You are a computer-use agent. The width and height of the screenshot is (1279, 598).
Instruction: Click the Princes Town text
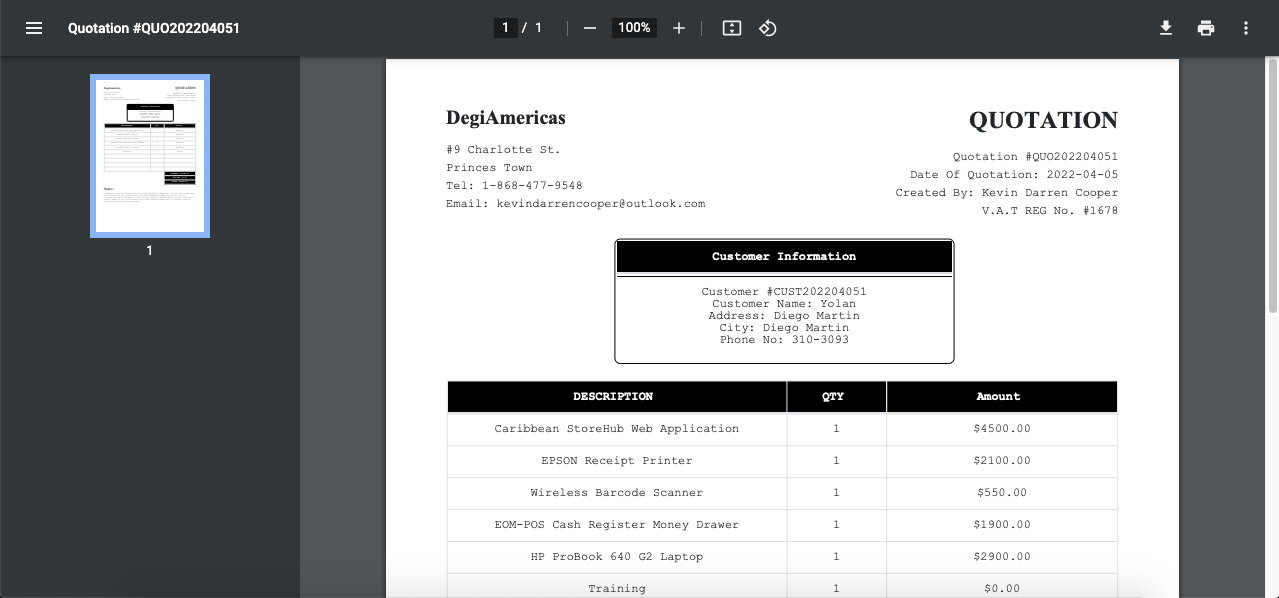click(489, 168)
